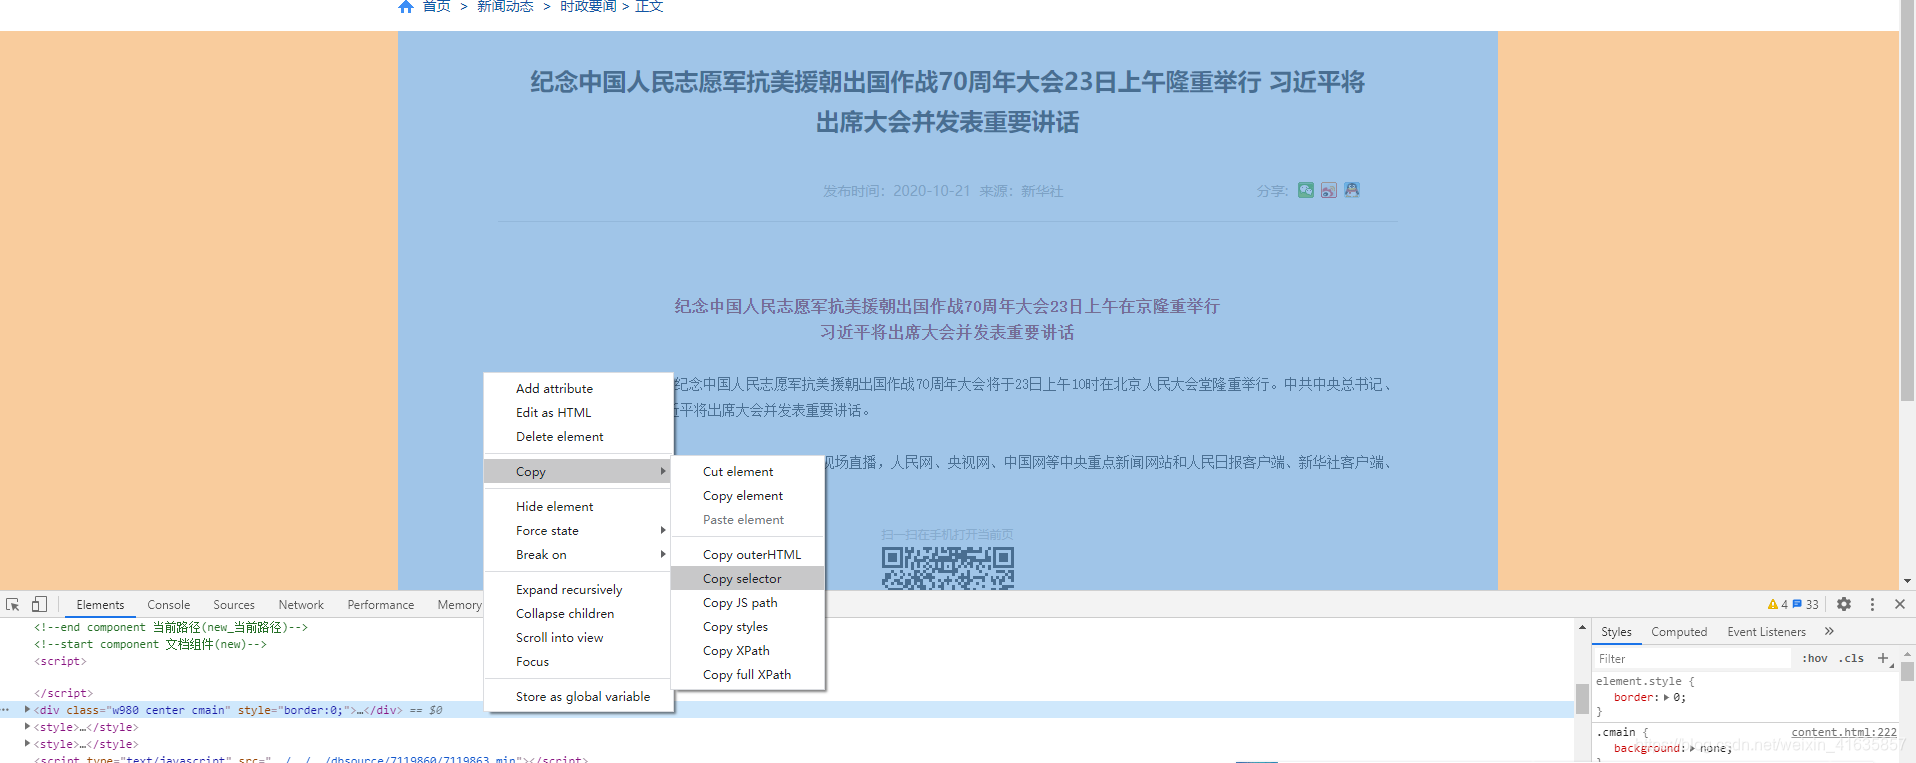The height and width of the screenshot is (763, 1916).
Task: Select the Focus menu entry
Action: pyautogui.click(x=578, y=661)
